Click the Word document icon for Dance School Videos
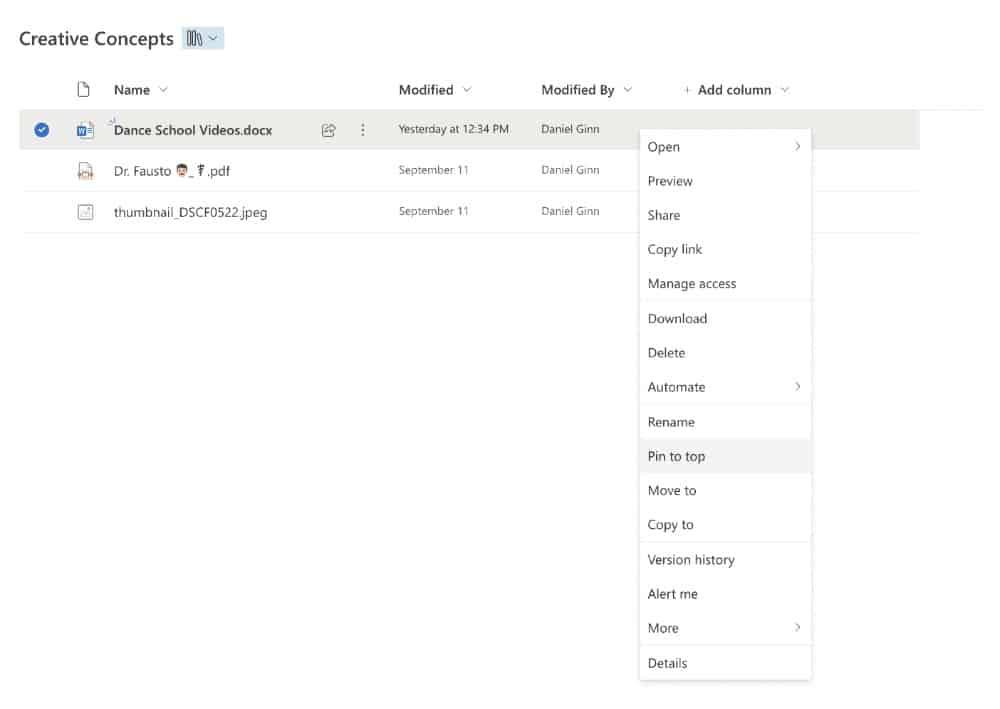 85,130
